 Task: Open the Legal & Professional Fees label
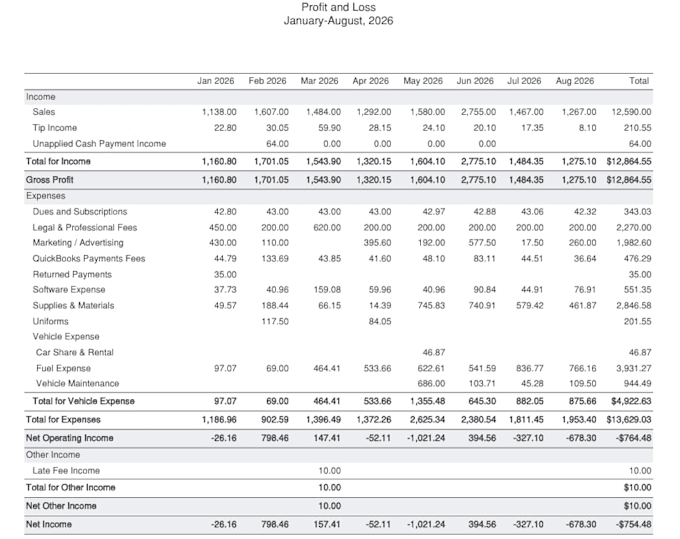(85, 228)
